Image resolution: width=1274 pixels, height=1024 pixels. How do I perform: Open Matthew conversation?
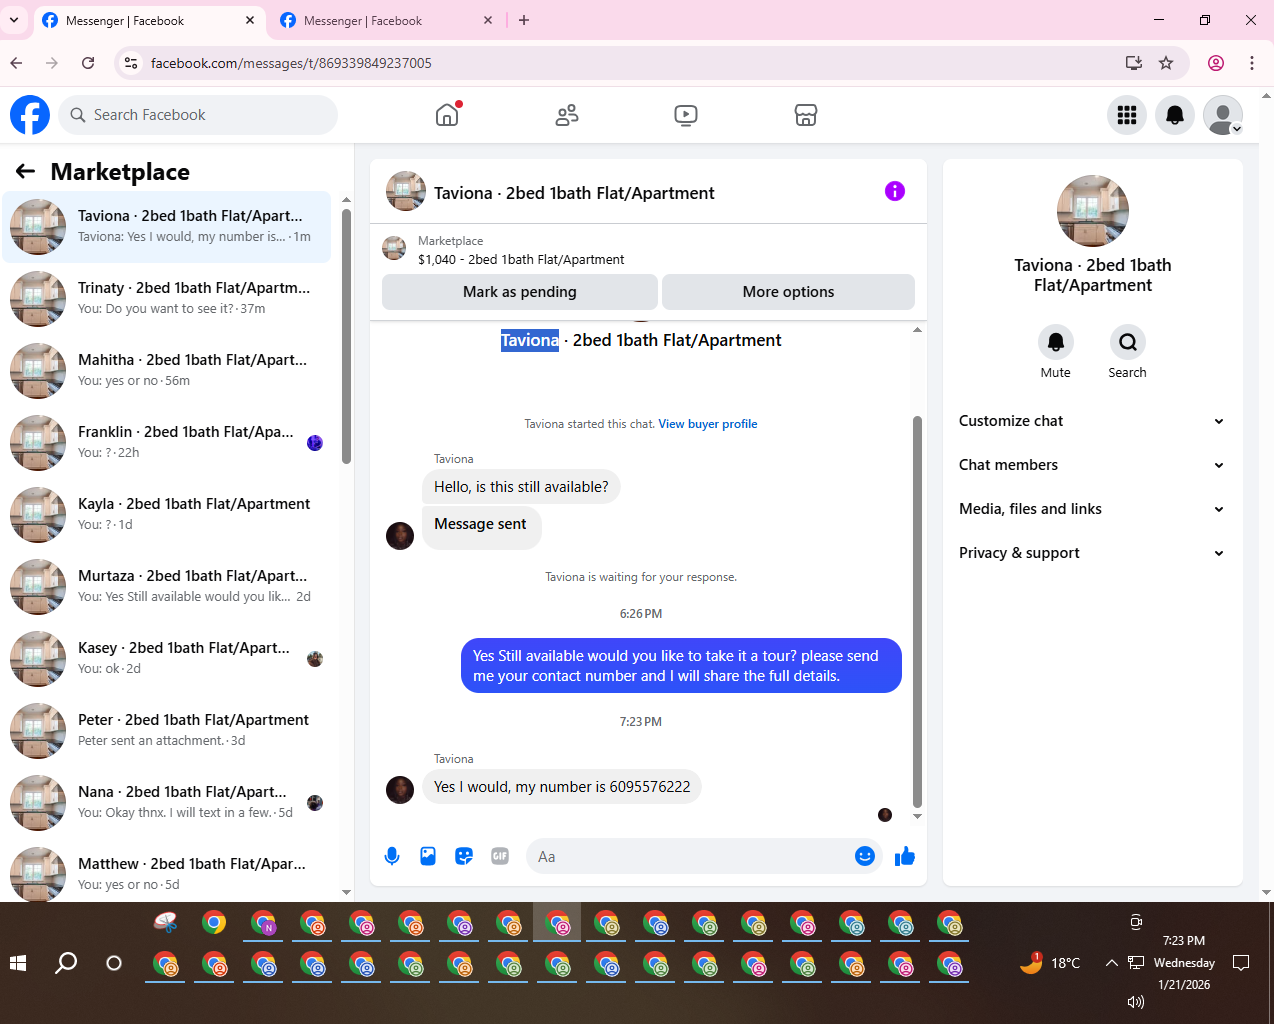167,872
